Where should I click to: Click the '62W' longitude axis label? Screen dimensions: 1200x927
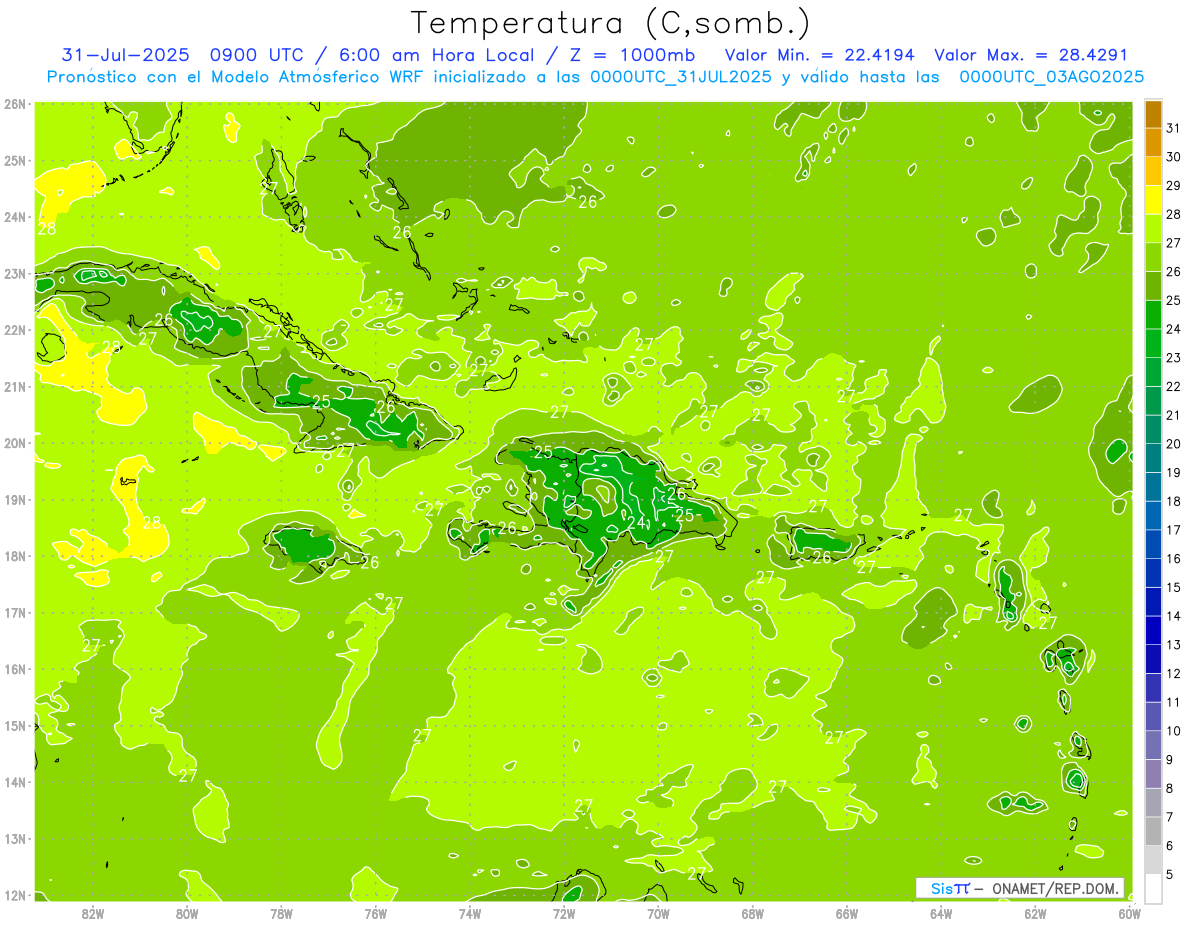pos(1035,913)
